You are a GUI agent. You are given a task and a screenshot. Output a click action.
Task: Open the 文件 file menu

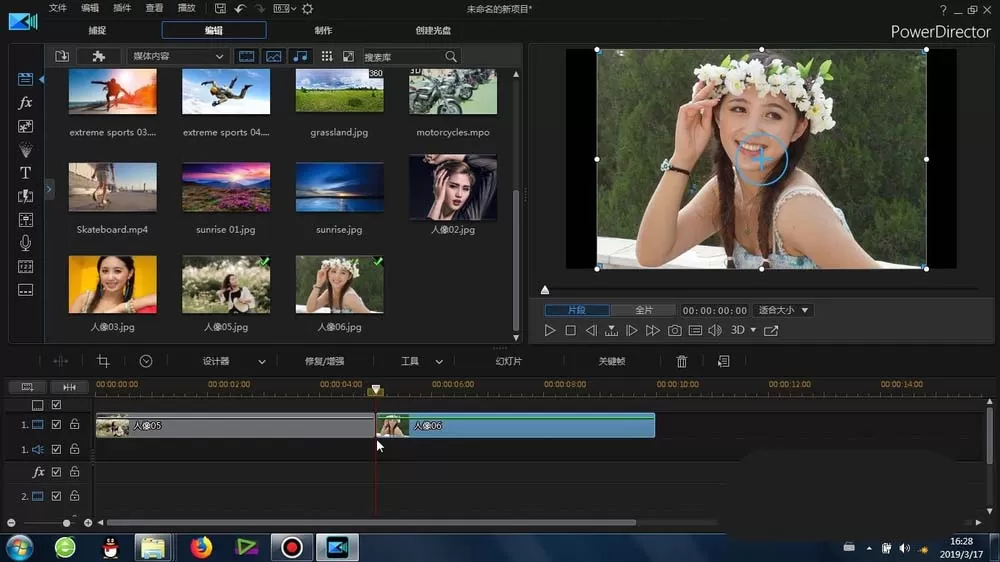pos(57,8)
